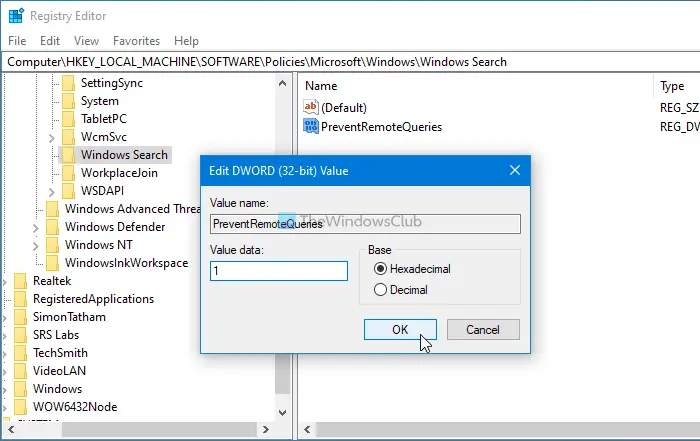Select the SRS Labs key label
The image size is (700, 441).
pyautogui.click(x=56, y=335)
